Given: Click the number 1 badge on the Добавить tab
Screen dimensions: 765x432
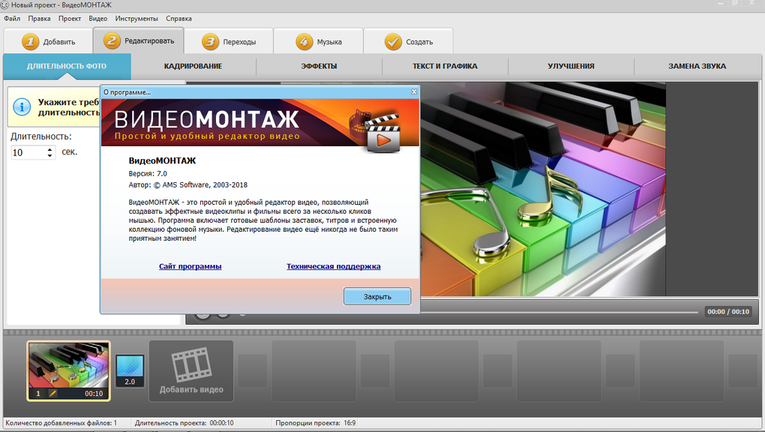Looking at the screenshot, I should (30, 41).
